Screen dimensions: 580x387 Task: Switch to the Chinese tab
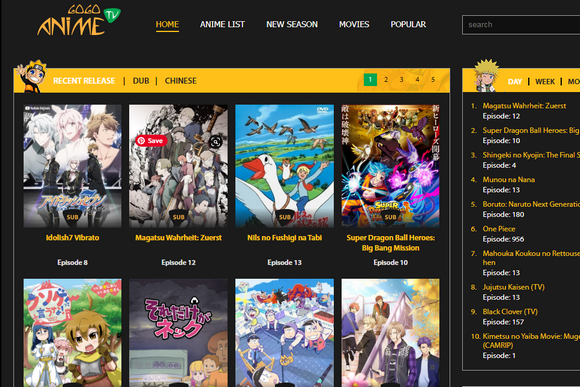point(181,81)
